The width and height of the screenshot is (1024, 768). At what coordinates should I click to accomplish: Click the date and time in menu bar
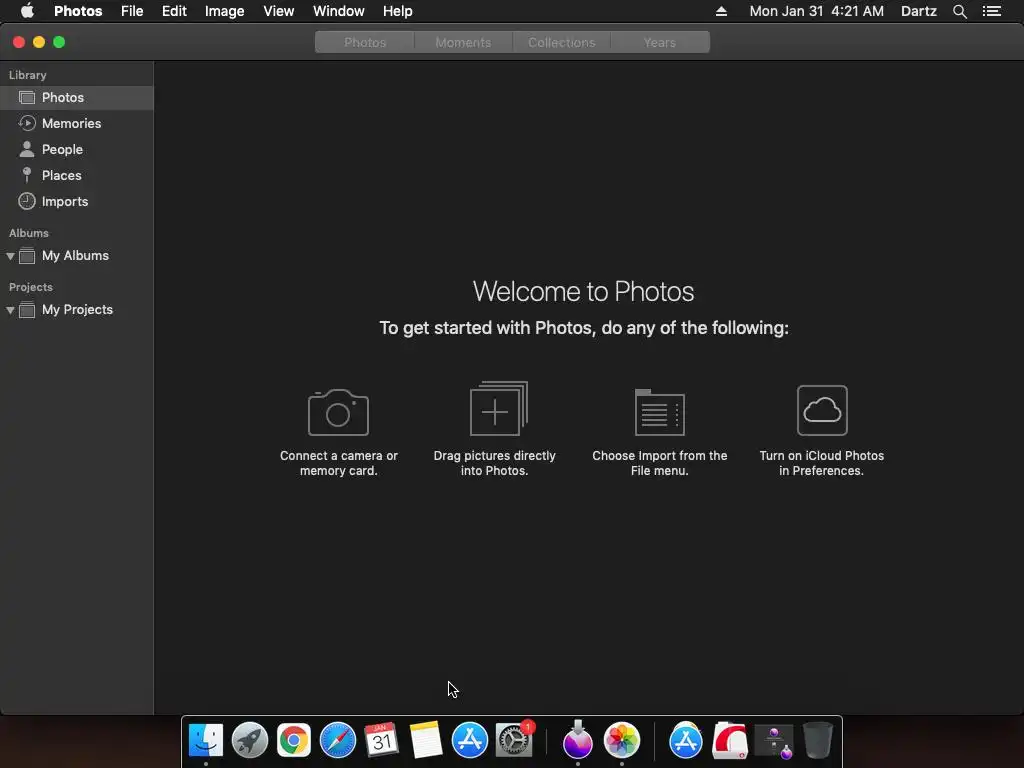click(x=816, y=11)
